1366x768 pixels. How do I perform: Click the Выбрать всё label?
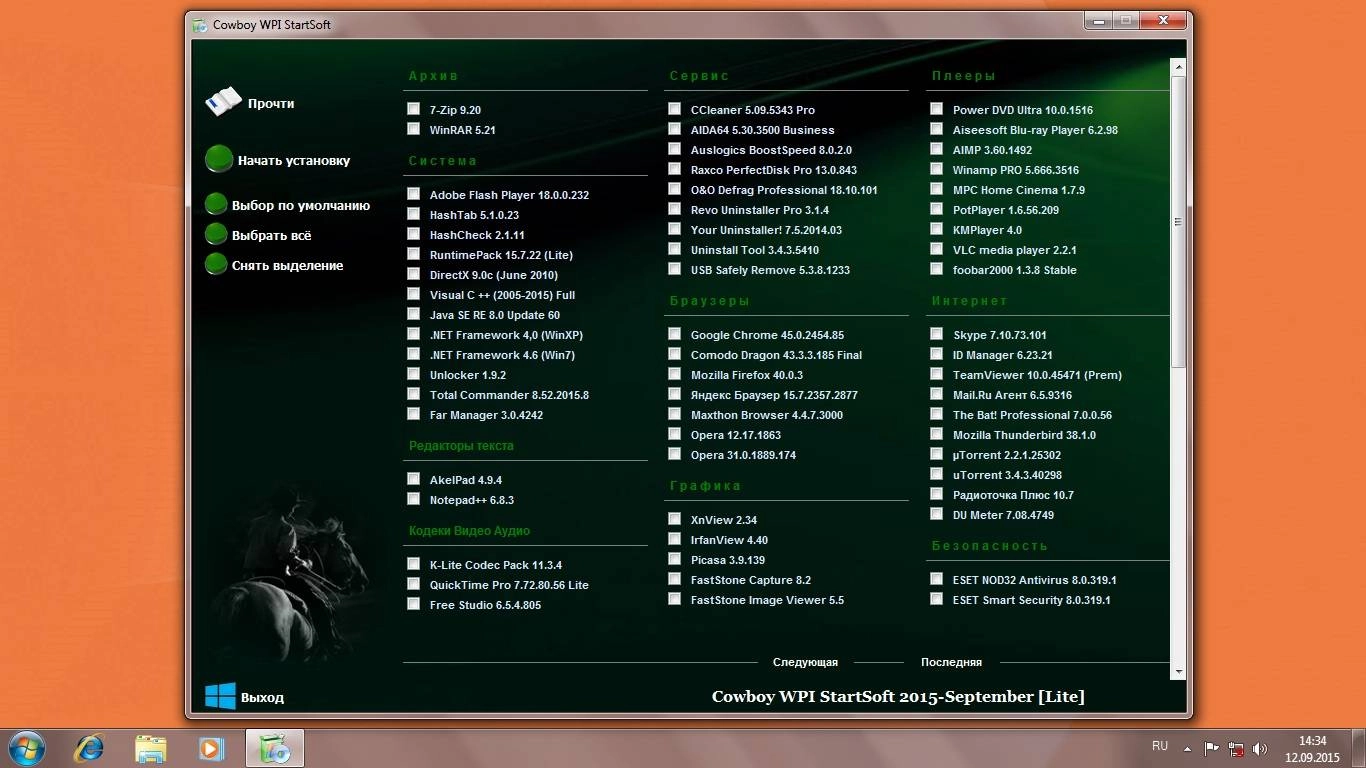(x=272, y=235)
